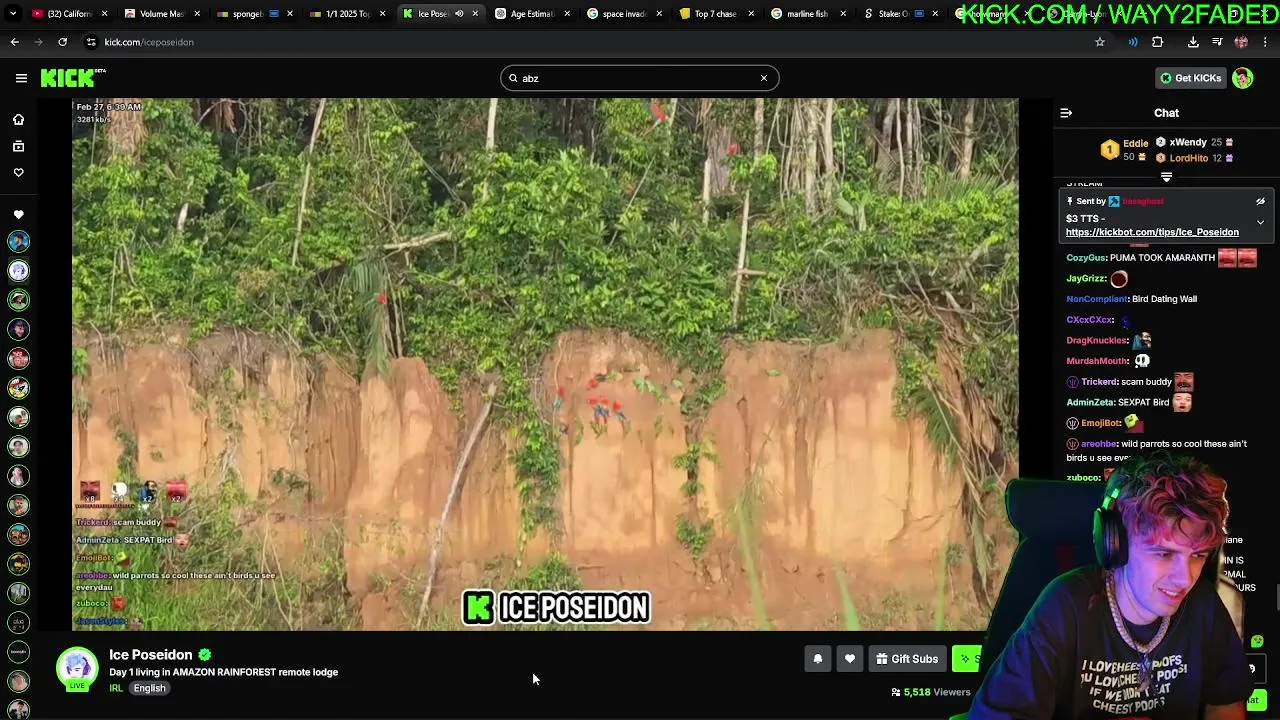This screenshot has height=720, width=1280.
Task: Click MurdahMouth username in chat
Action: [1097, 361]
